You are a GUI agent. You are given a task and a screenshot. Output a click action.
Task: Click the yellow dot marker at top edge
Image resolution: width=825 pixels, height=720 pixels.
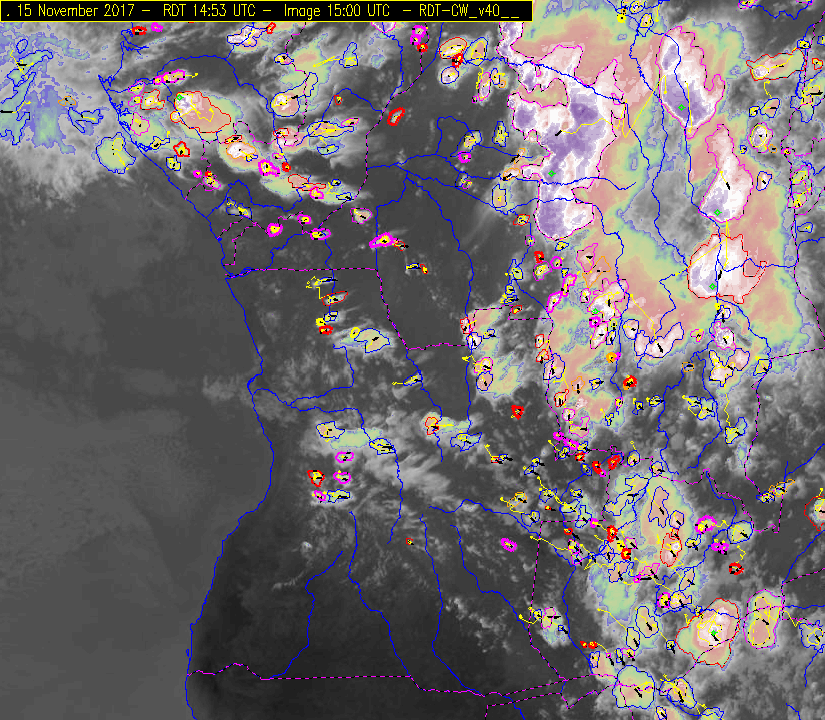621,18
